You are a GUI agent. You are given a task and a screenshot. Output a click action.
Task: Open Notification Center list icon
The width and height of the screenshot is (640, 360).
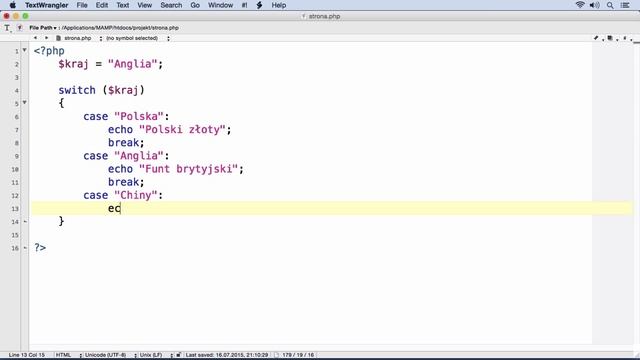(x=625, y=5)
